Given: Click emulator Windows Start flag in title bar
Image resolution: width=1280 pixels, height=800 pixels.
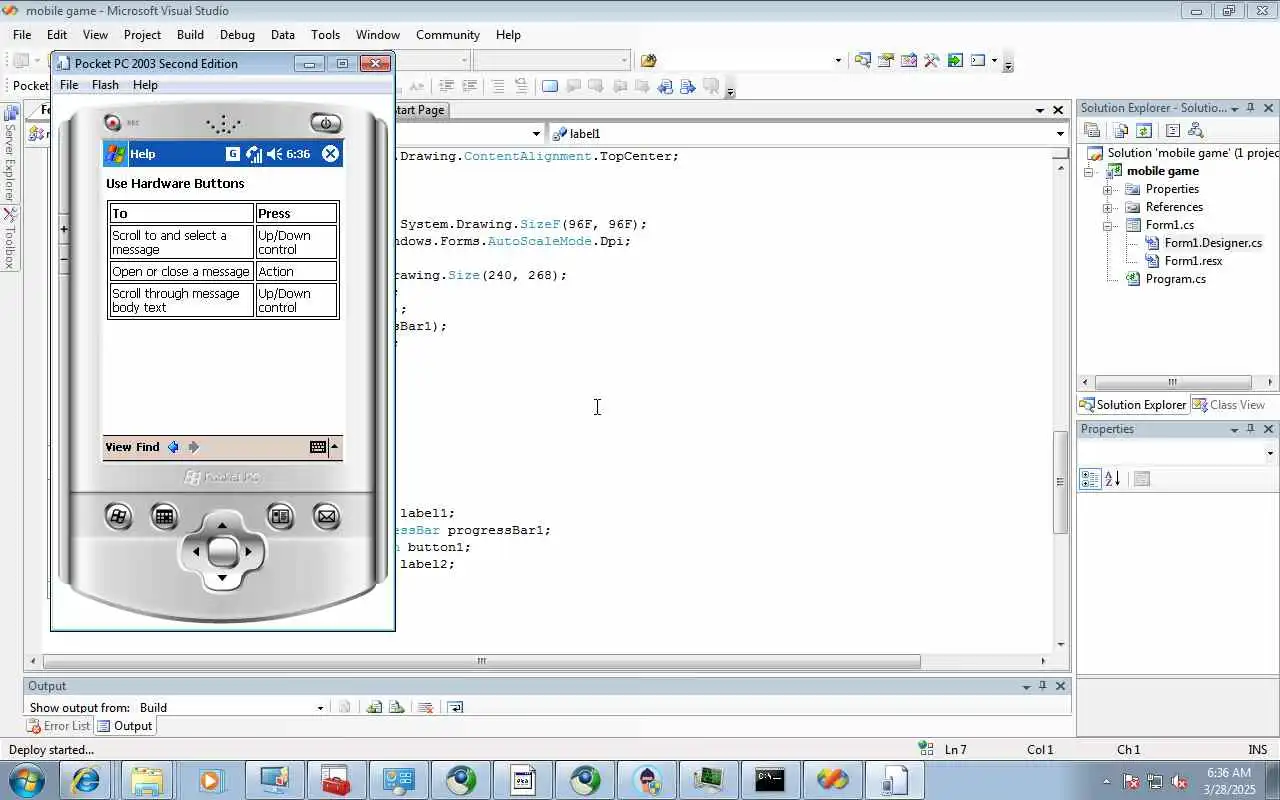Looking at the screenshot, I should click(x=116, y=154).
